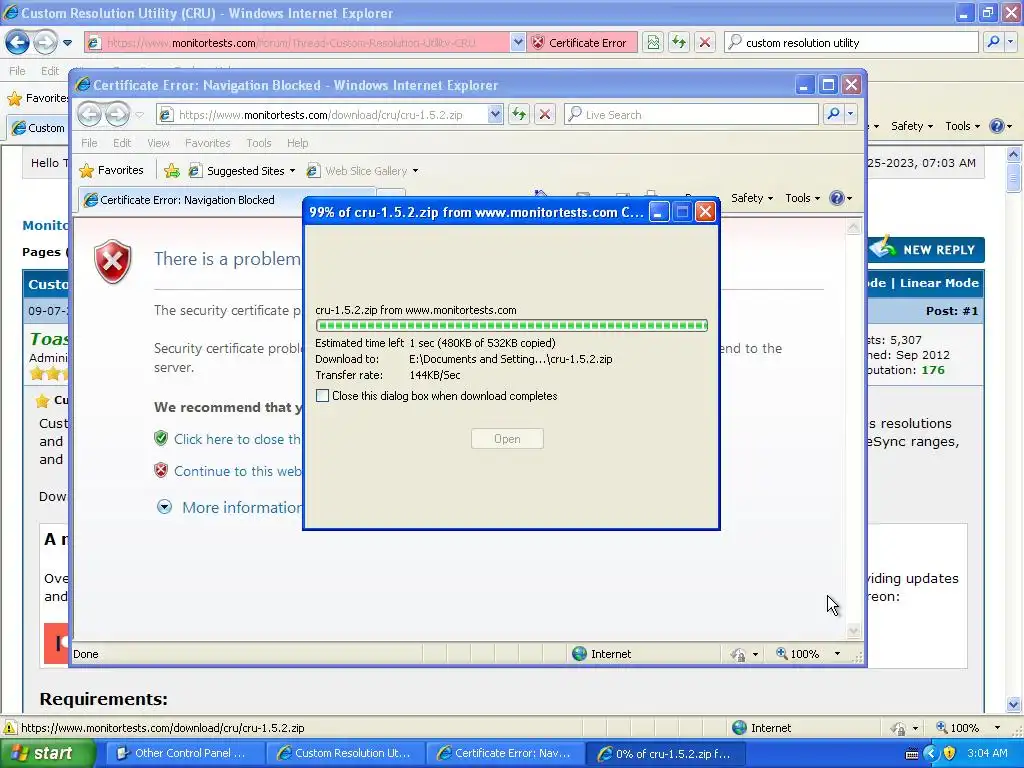The height and width of the screenshot is (768, 1024).
Task: Open Favorites menu in Certificate Error window
Action: point(208,143)
